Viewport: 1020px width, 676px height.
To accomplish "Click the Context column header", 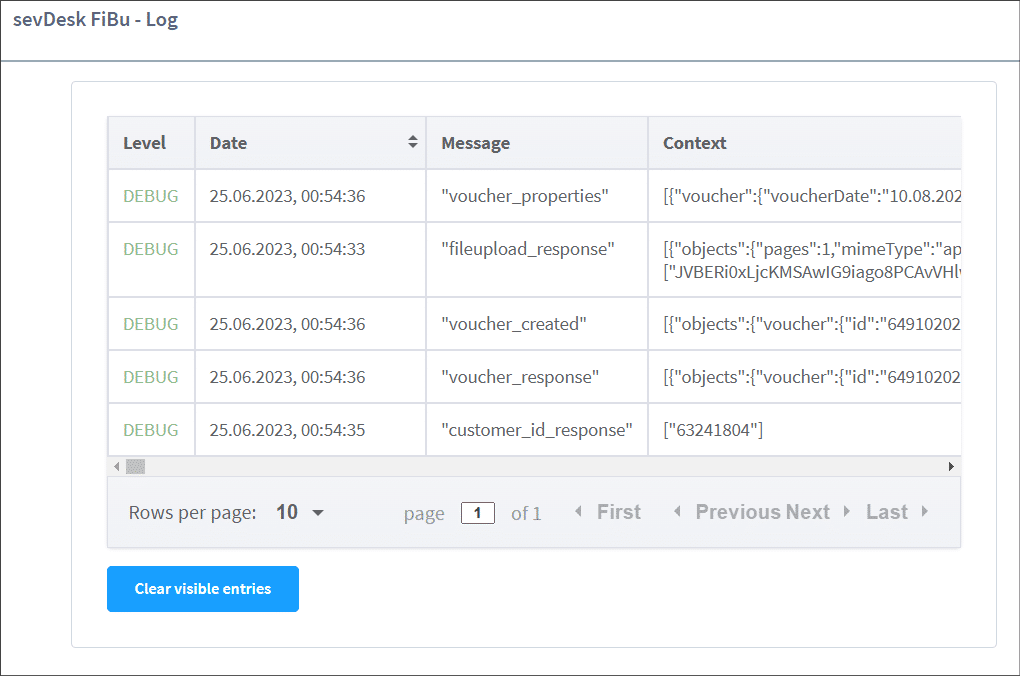I will pos(805,143).
